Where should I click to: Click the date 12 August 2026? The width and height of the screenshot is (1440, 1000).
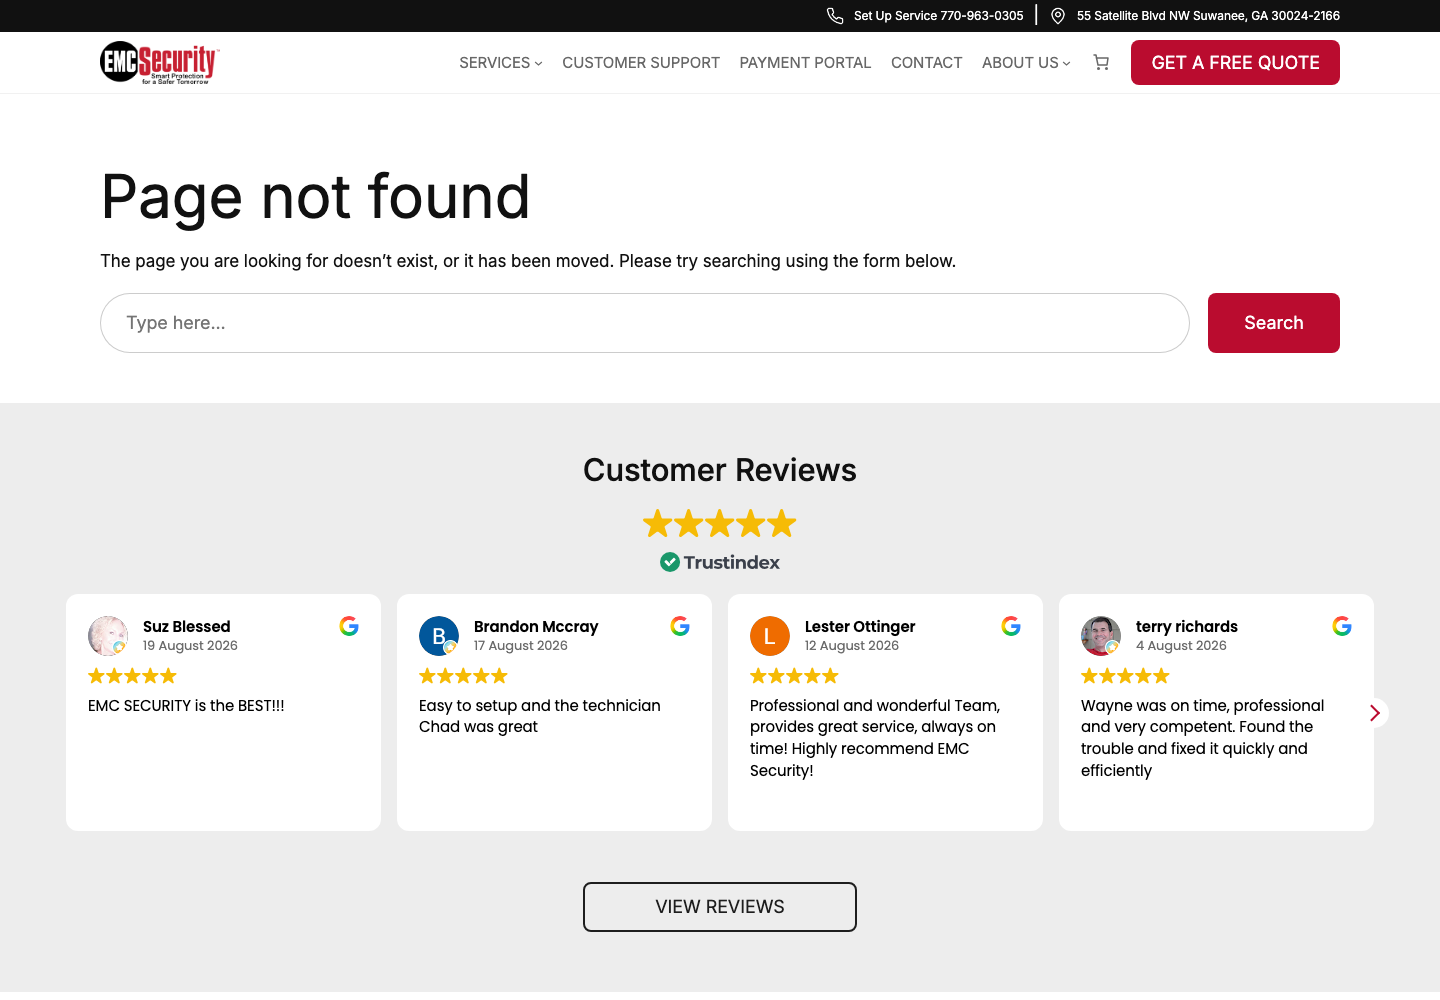tap(852, 646)
